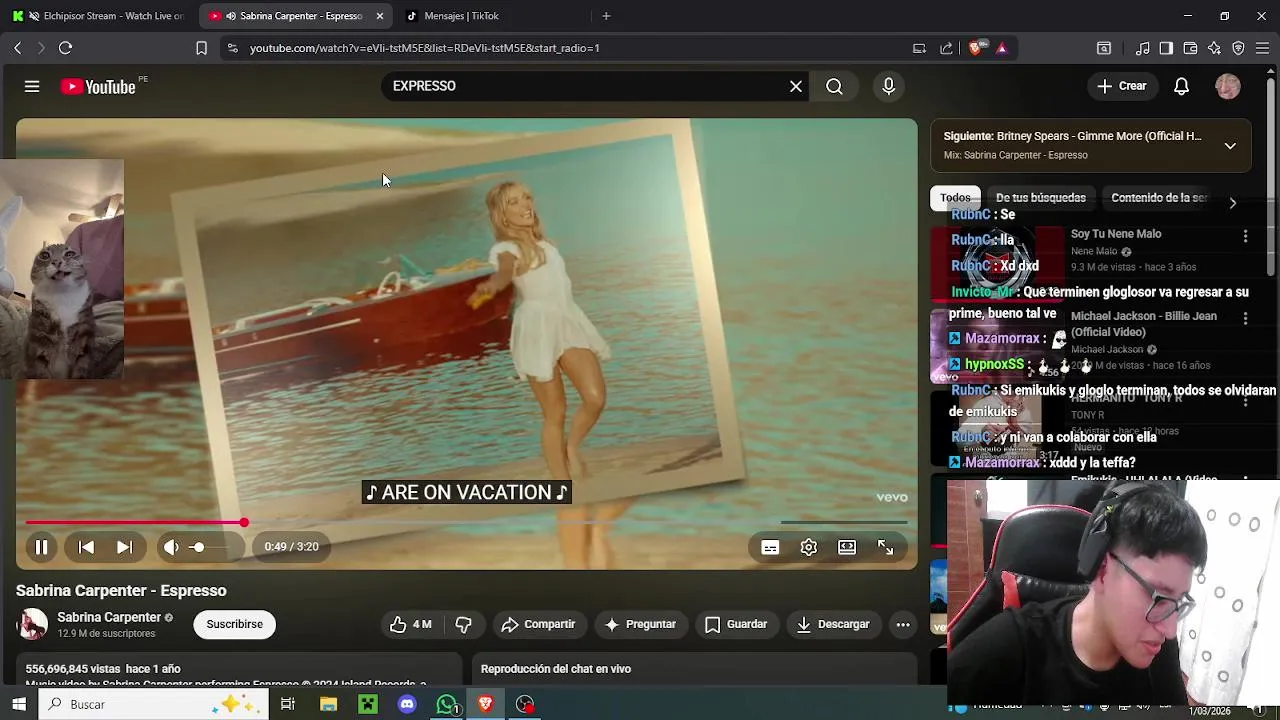Select the Contenido de la serie chip
Screen dimensions: 1280x720
tap(1159, 198)
